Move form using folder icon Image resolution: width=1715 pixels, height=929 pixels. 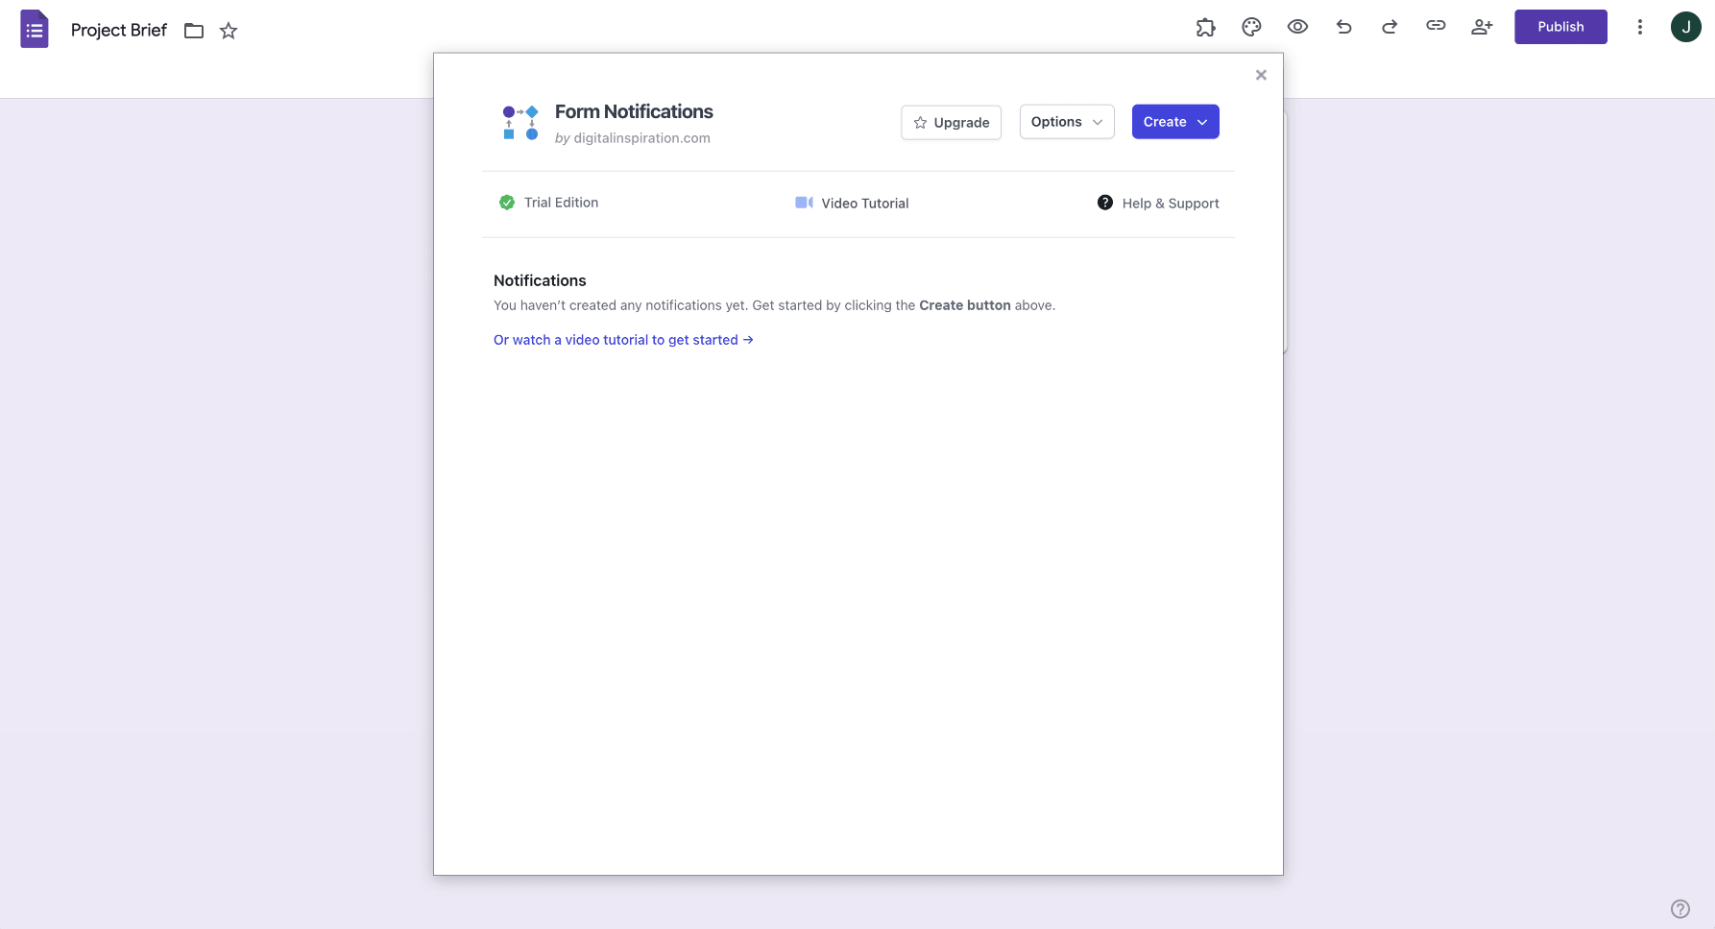(194, 31)
